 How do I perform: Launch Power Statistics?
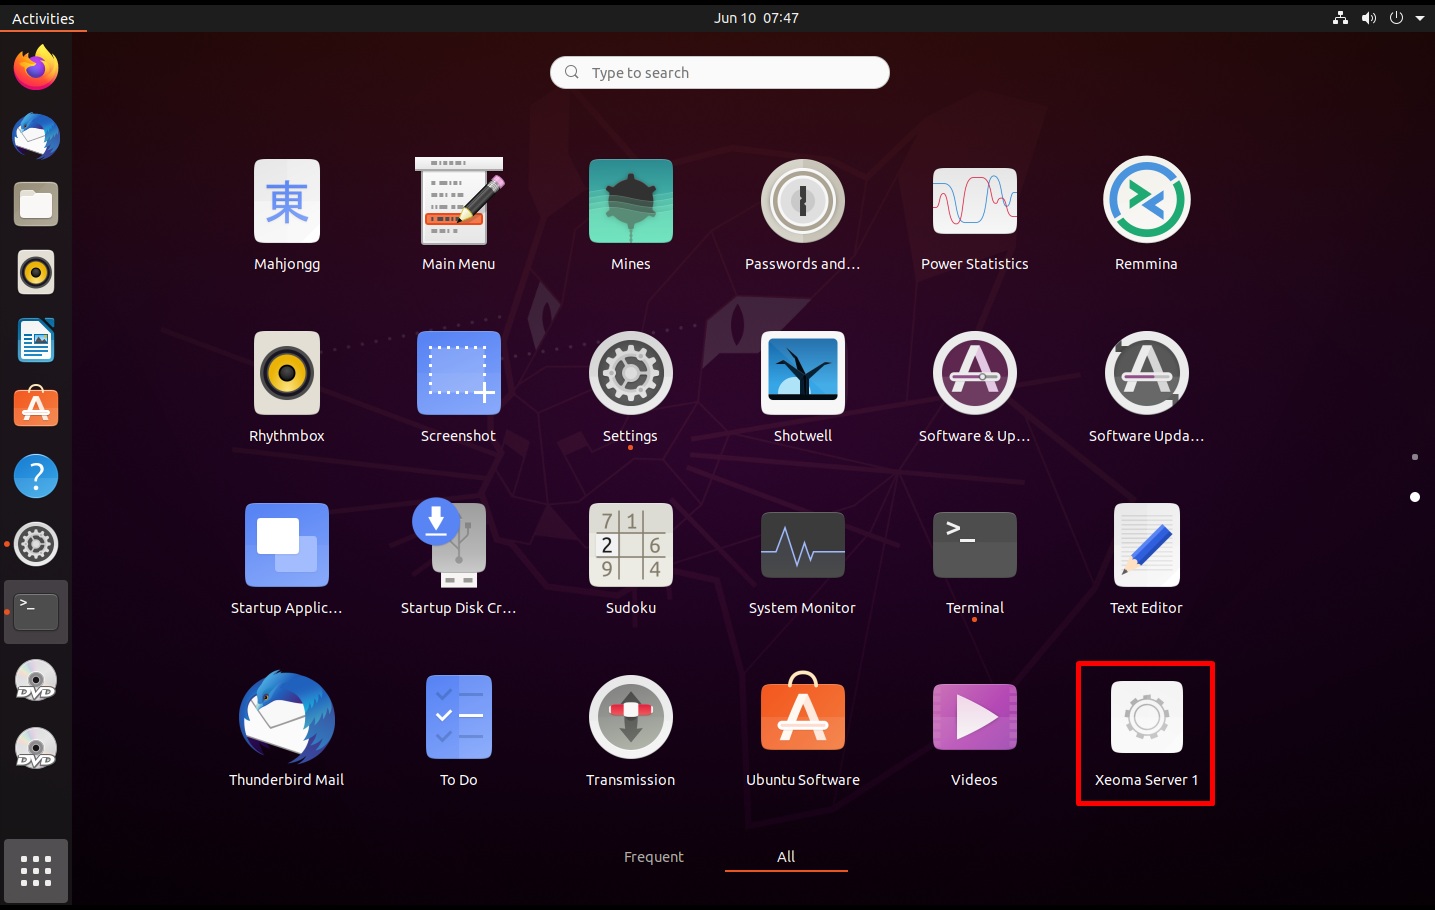[975, 214]
